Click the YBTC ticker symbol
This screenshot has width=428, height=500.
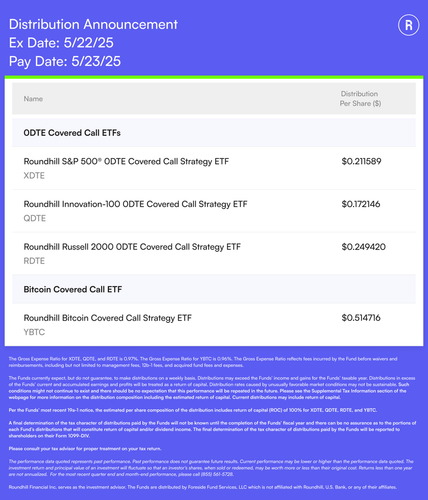pyautogui.click(x=34, y=332)
